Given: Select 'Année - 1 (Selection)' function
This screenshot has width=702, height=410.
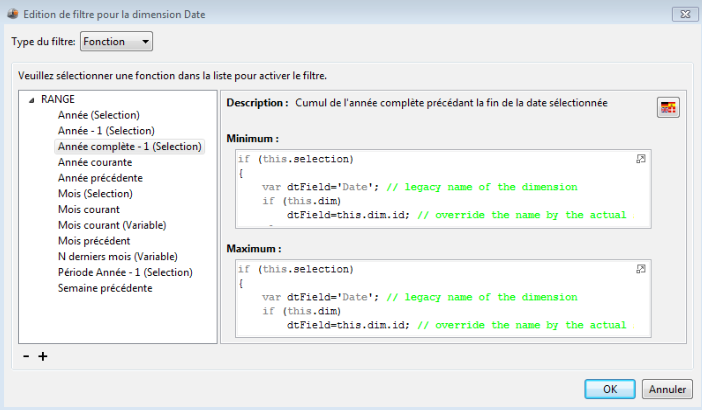Looking at the screenshot, I should tap(106, 131).
